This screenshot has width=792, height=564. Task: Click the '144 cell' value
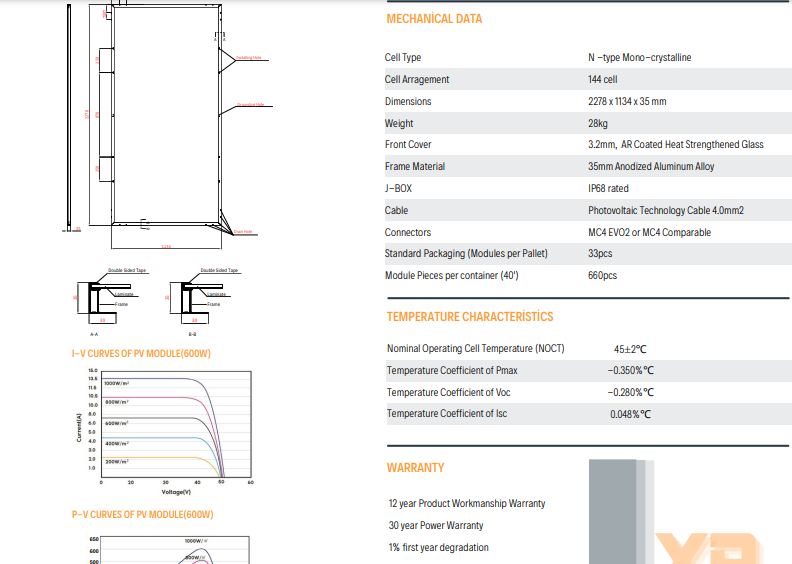(603, 79)
